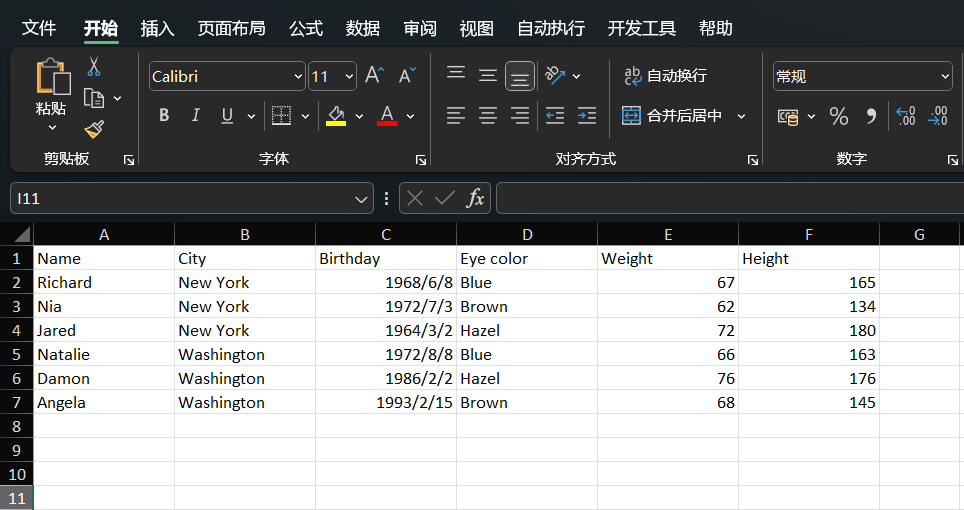Expand the copy options arrow
This screenshot has width=964, height=510.
(x=117, y=98)
